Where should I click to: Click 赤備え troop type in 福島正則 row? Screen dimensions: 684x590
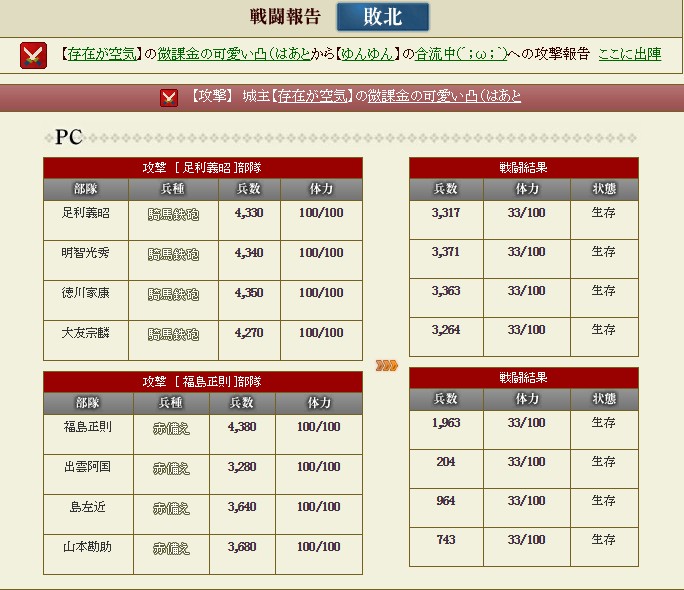(171, 429)
